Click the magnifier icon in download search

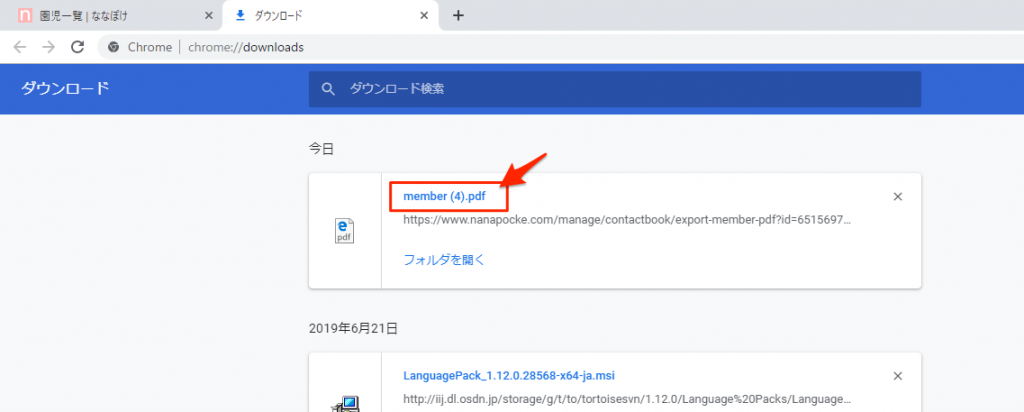328,89
